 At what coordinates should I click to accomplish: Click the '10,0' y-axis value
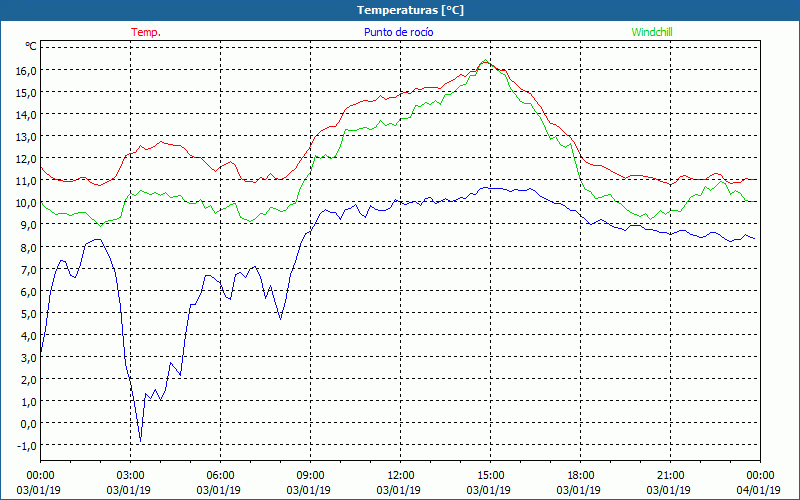(x=26, y=203)
